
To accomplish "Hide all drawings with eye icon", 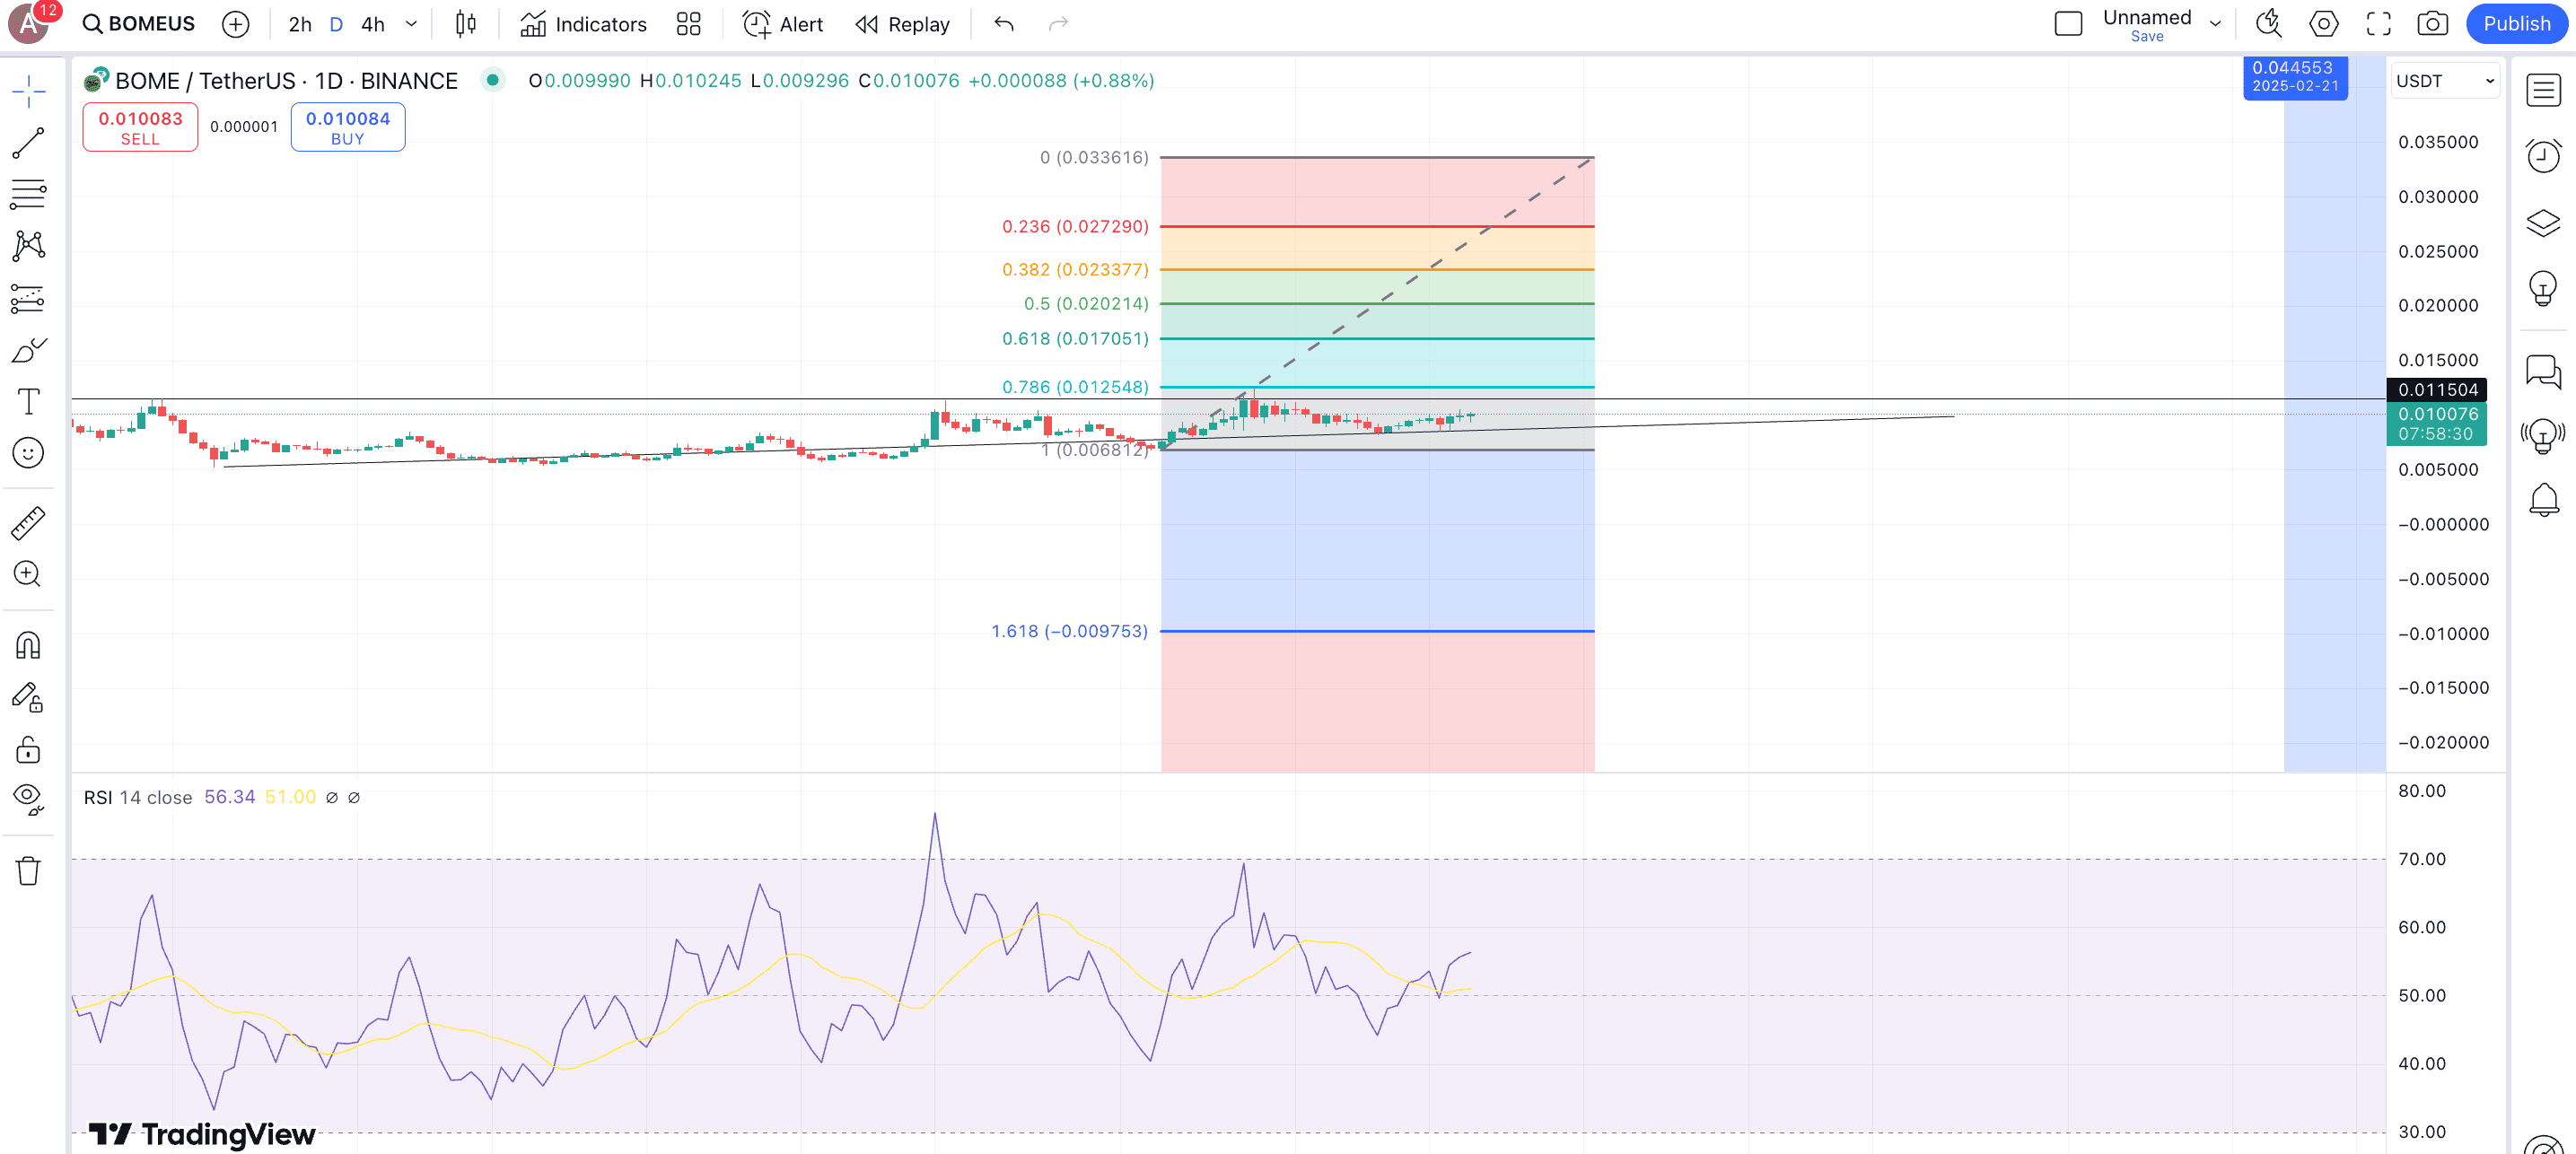I will (28, 799).
